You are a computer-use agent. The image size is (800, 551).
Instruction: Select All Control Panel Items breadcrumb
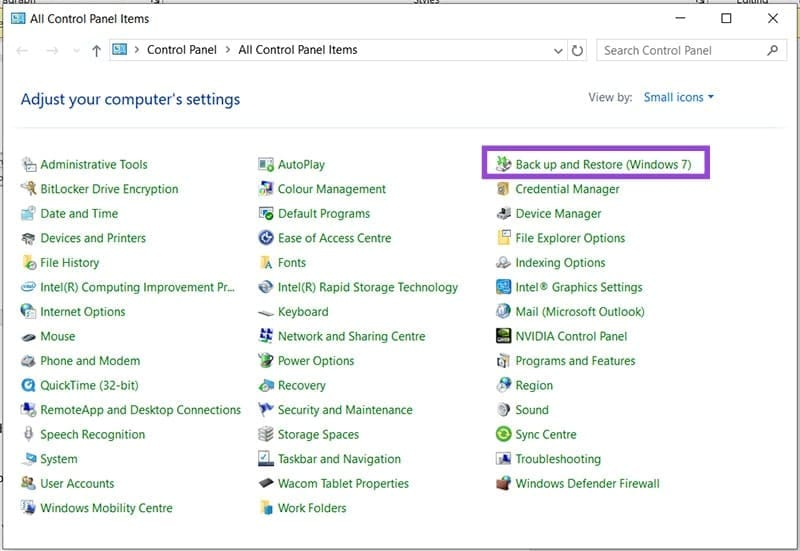pyautogui.click(x=297, y=50)
